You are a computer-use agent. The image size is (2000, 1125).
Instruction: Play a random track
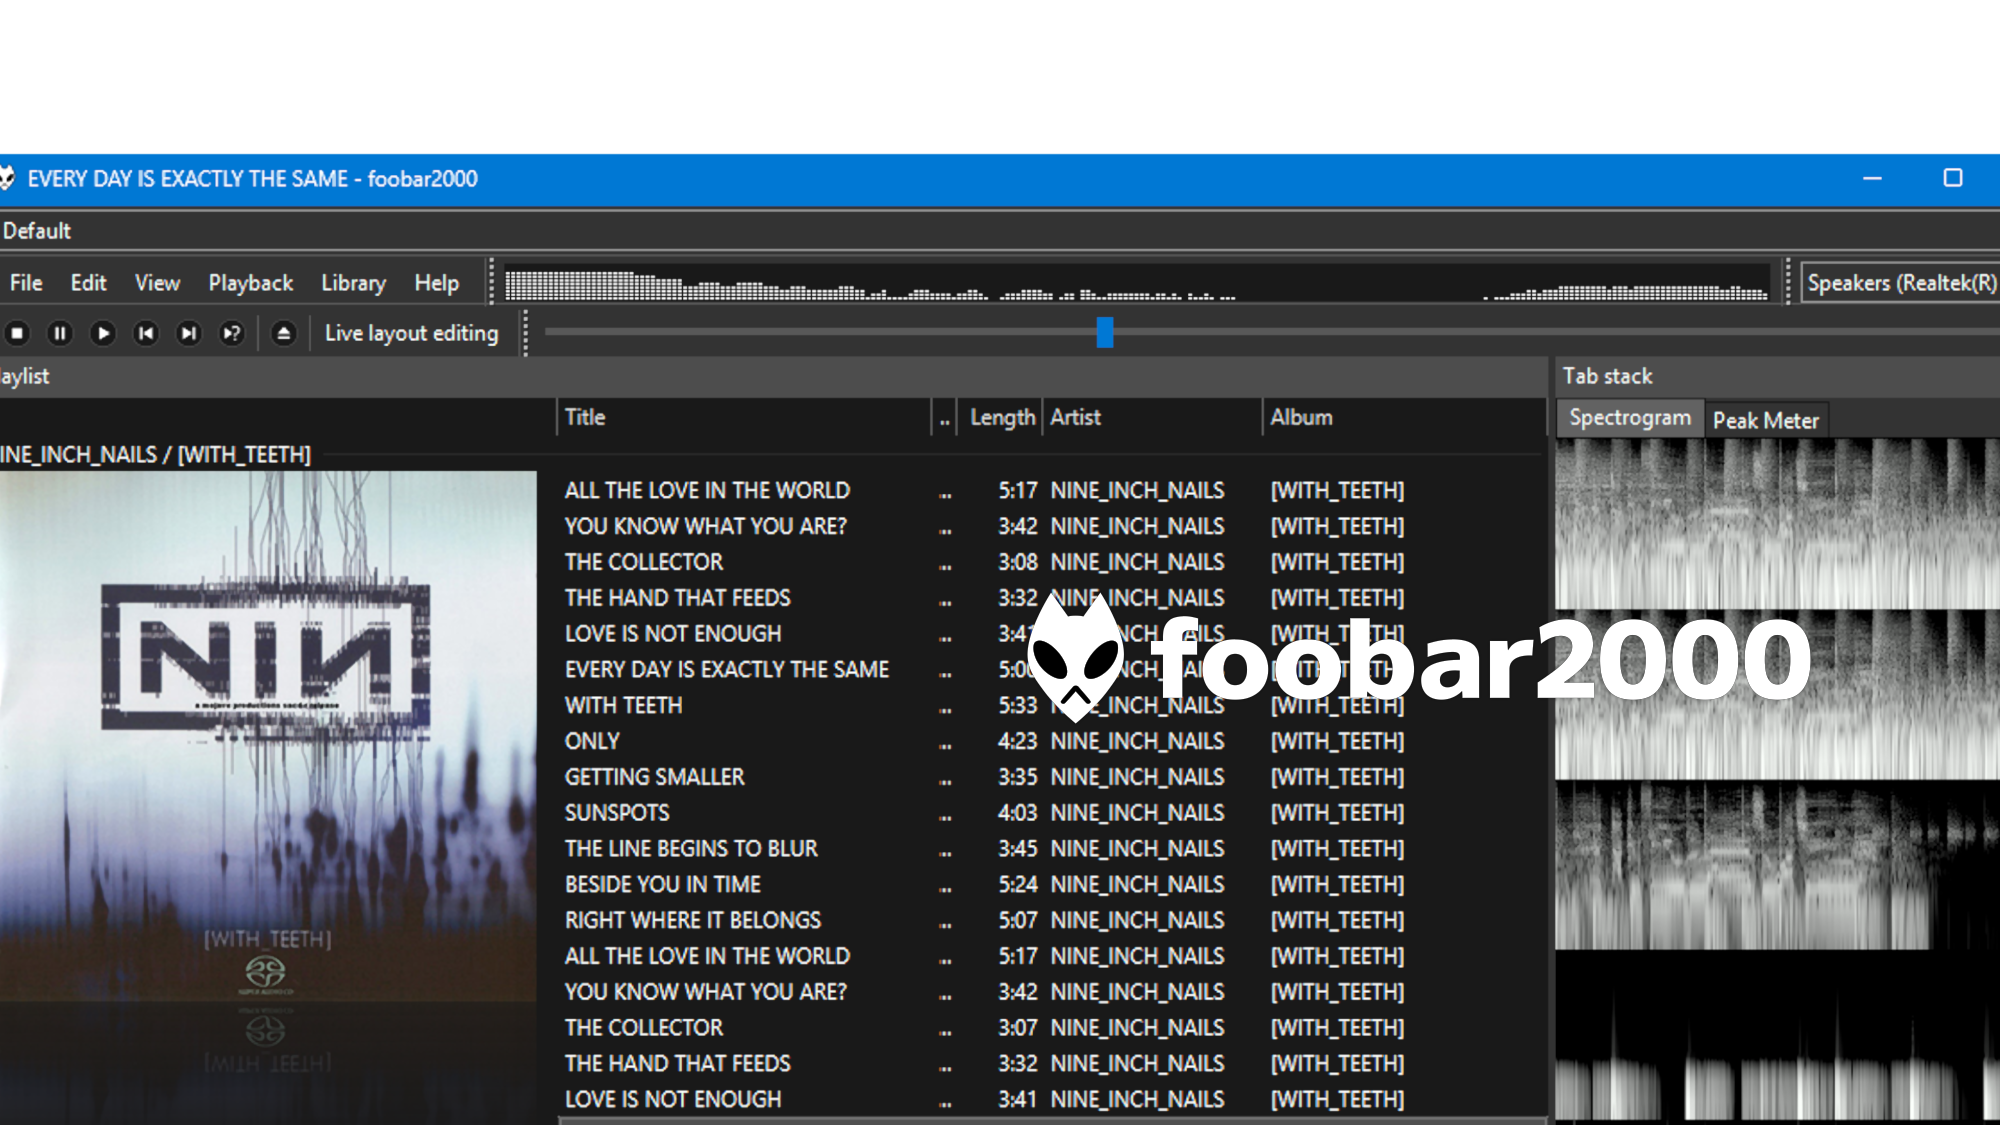pos(232,333)
